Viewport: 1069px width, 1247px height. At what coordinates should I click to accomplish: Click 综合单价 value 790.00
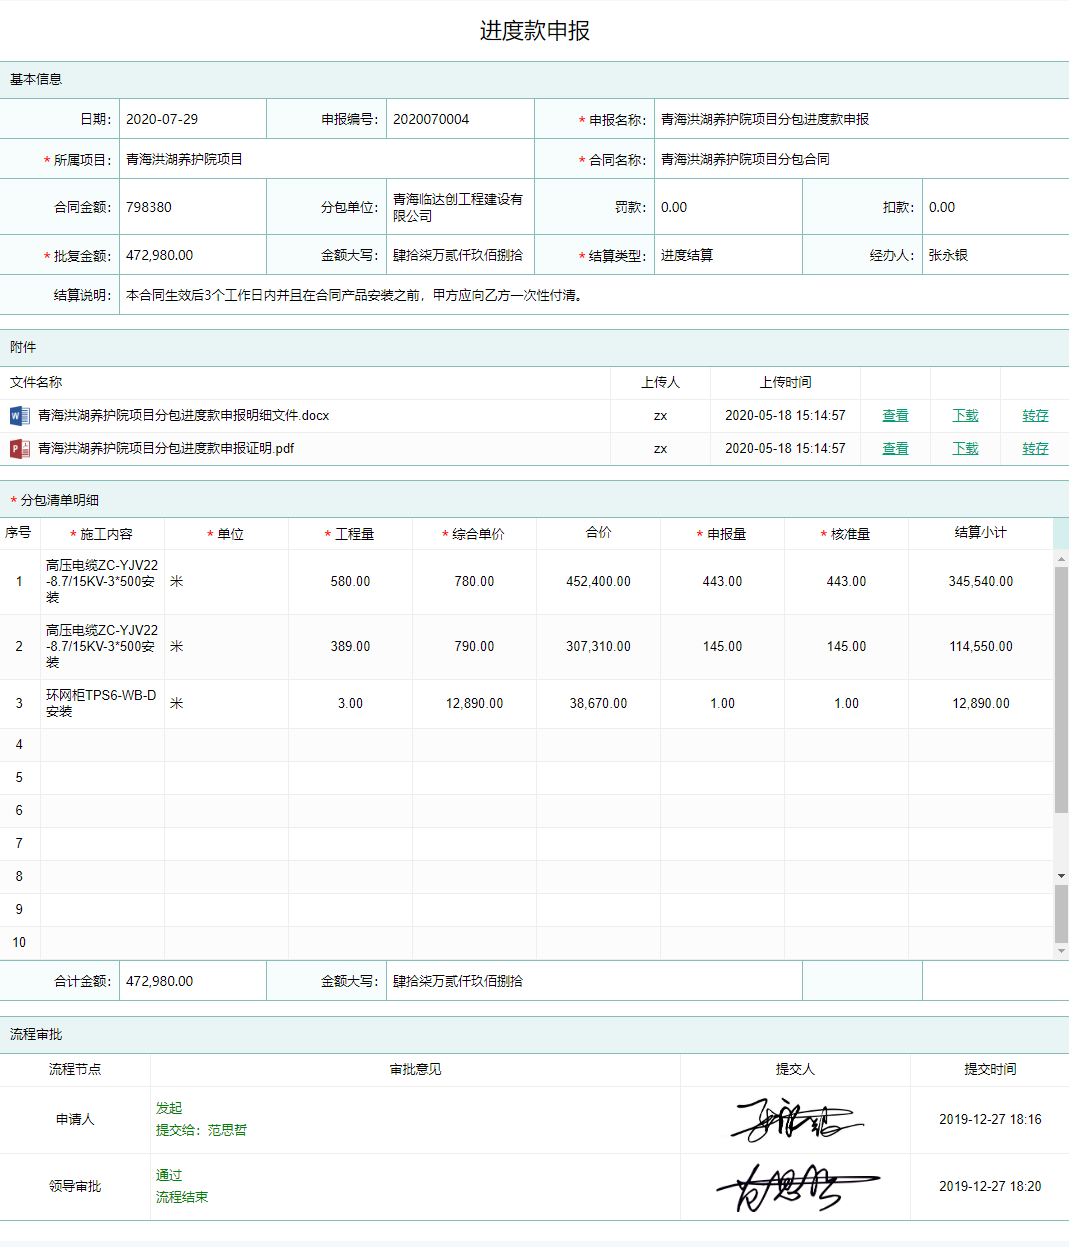474,646
